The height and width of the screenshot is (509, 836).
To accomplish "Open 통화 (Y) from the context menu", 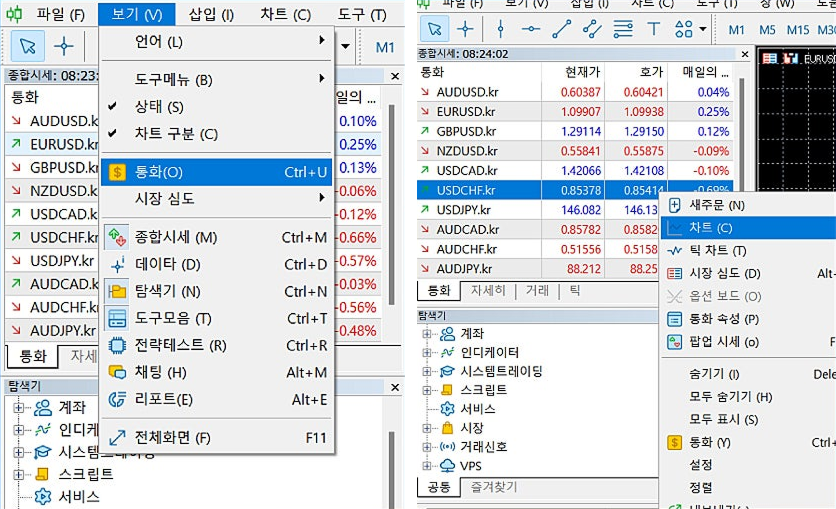I will pyautogui.click(x=748, y=442).
